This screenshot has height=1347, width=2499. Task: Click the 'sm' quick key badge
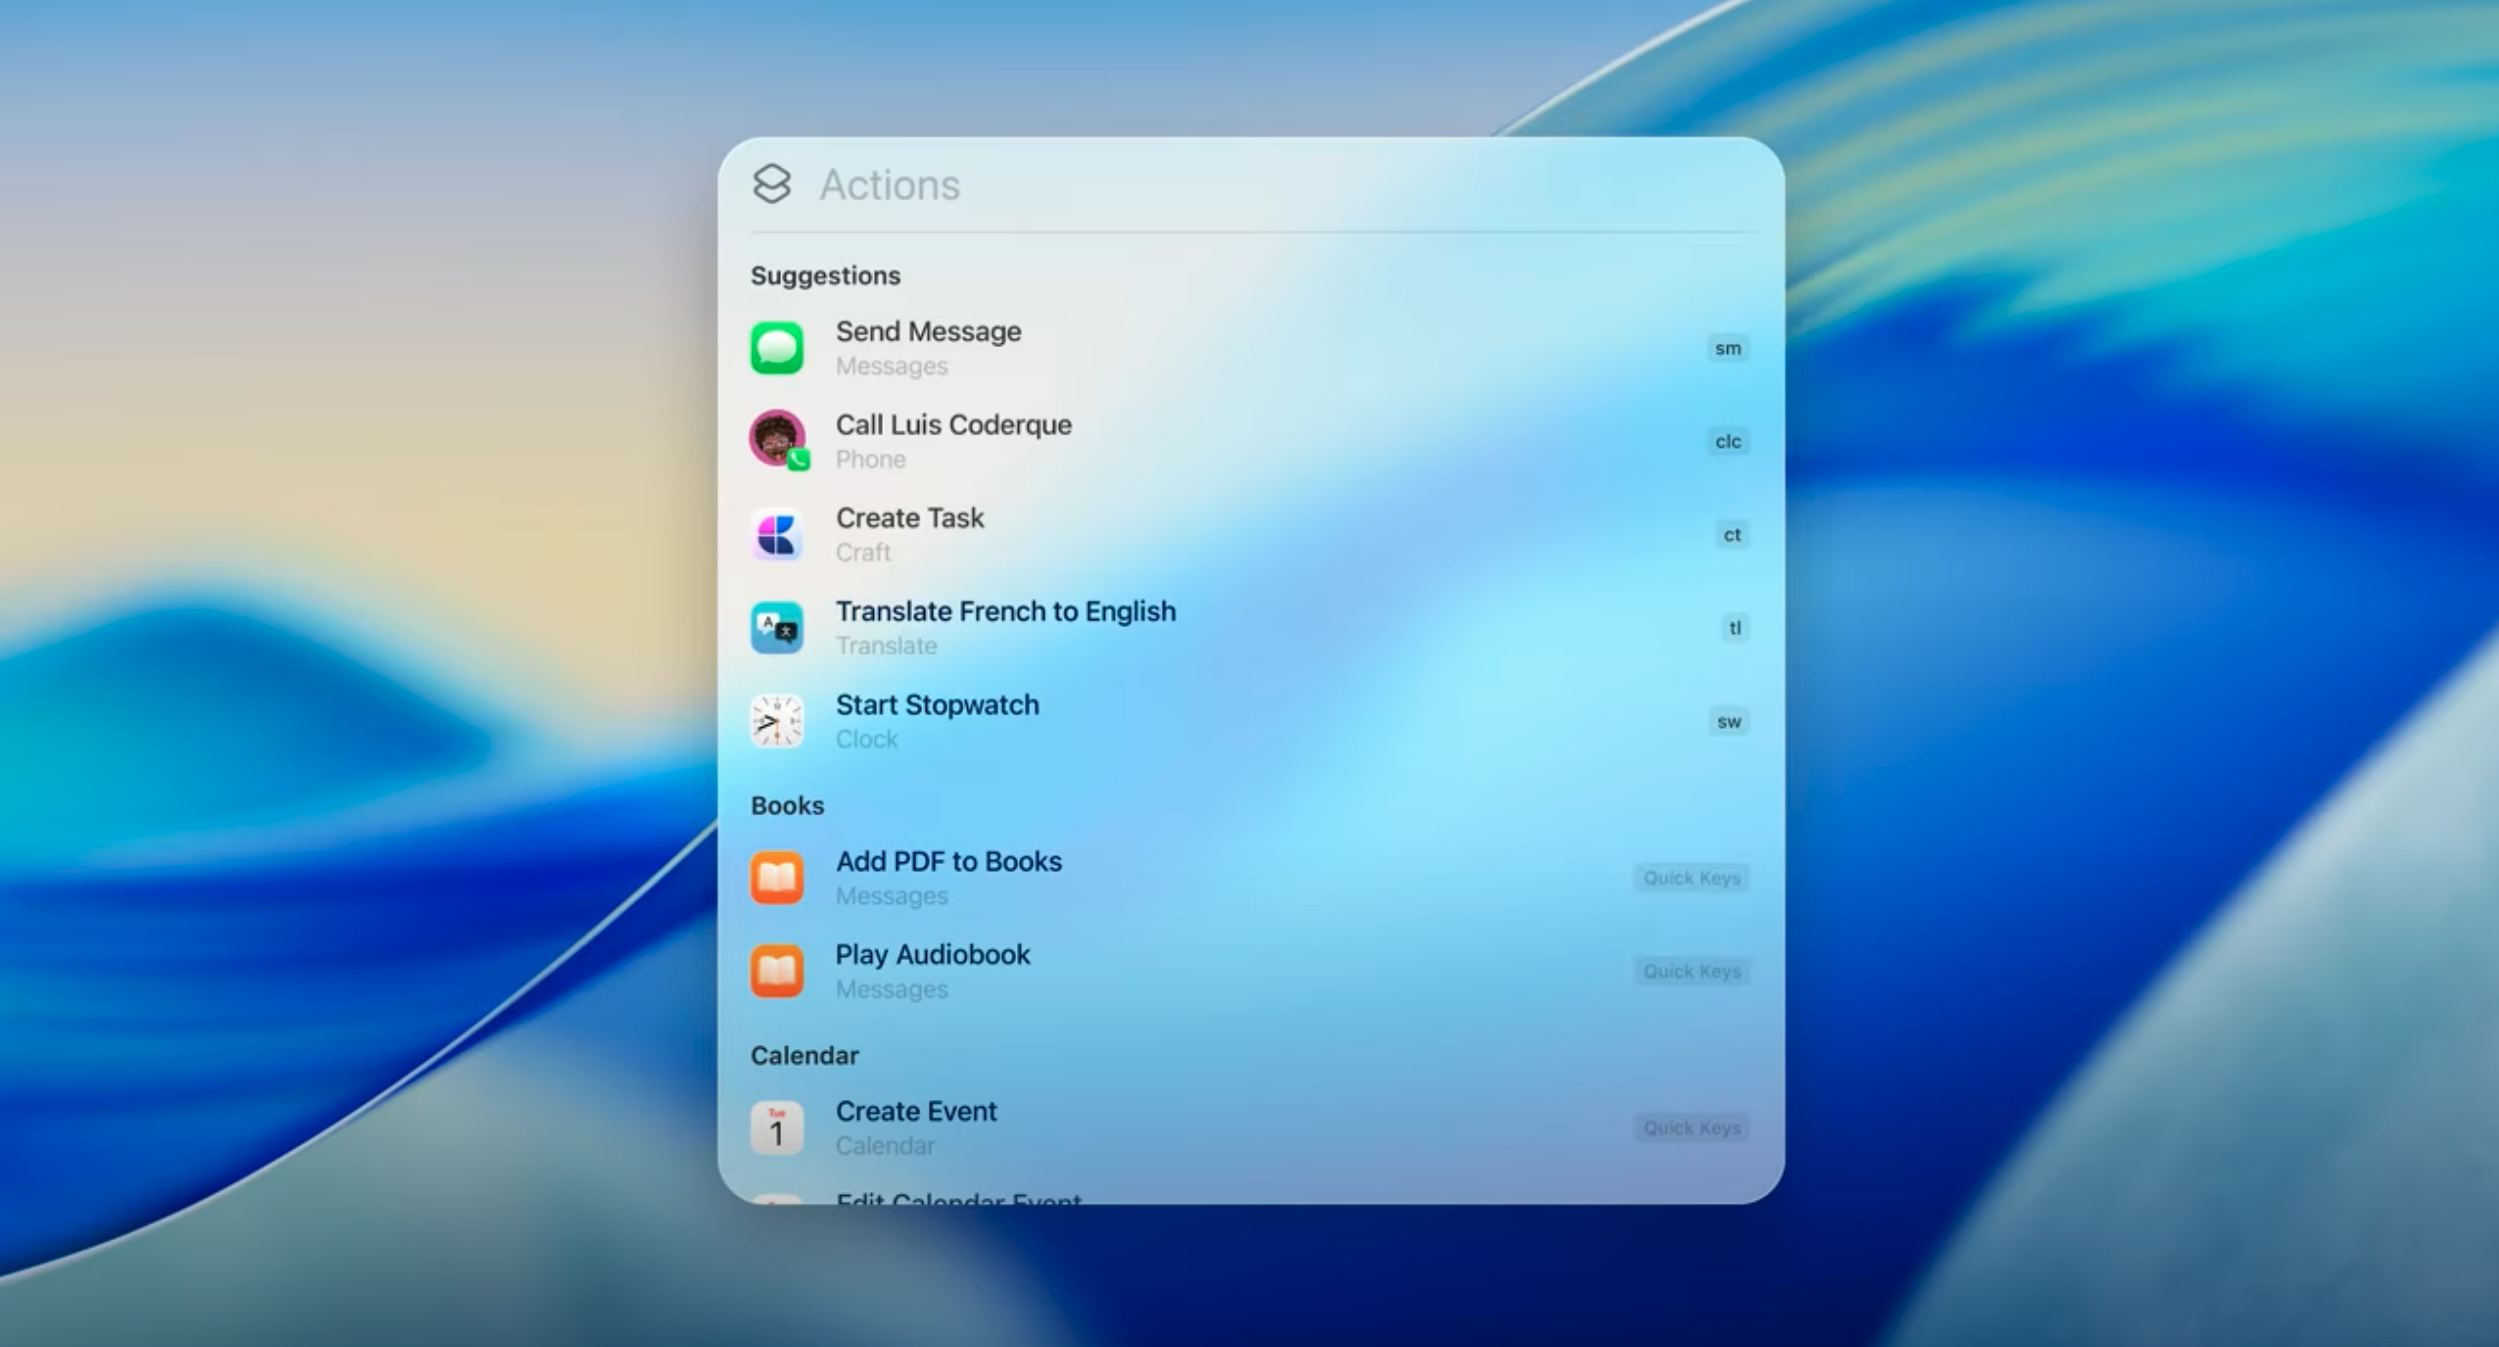point(1727,348)
